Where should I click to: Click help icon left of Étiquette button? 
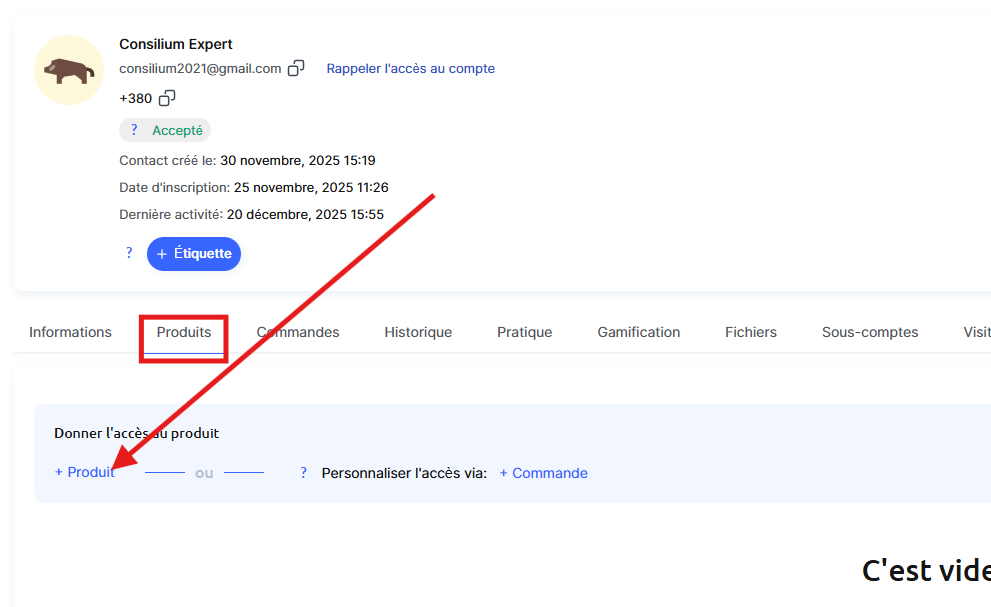(129, 253)
